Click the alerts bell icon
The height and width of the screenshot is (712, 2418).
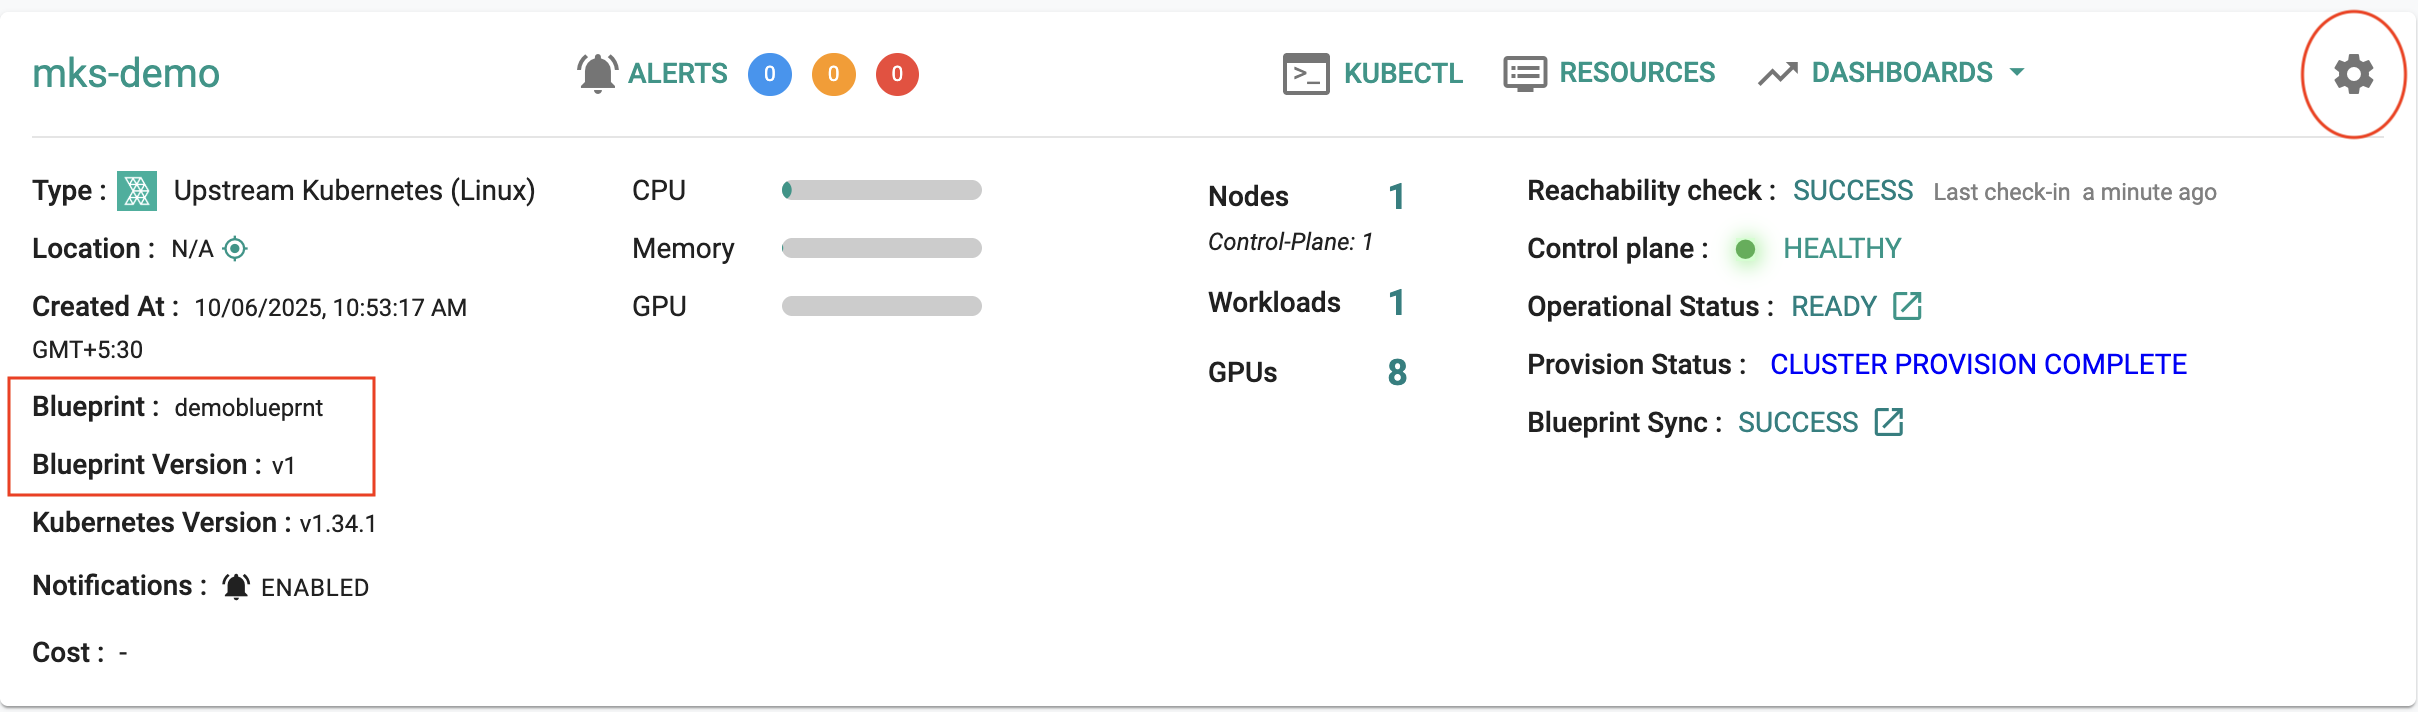(597, 73)
